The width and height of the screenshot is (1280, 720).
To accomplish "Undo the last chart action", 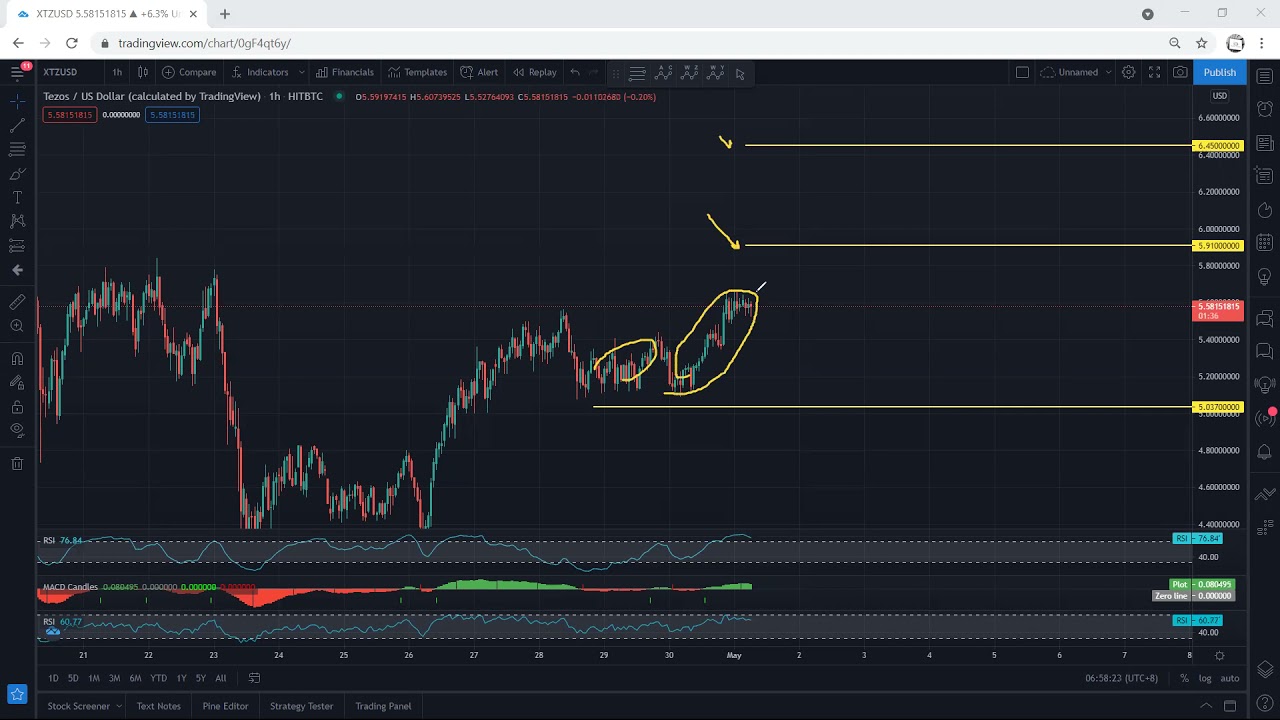I will point(575,72).
